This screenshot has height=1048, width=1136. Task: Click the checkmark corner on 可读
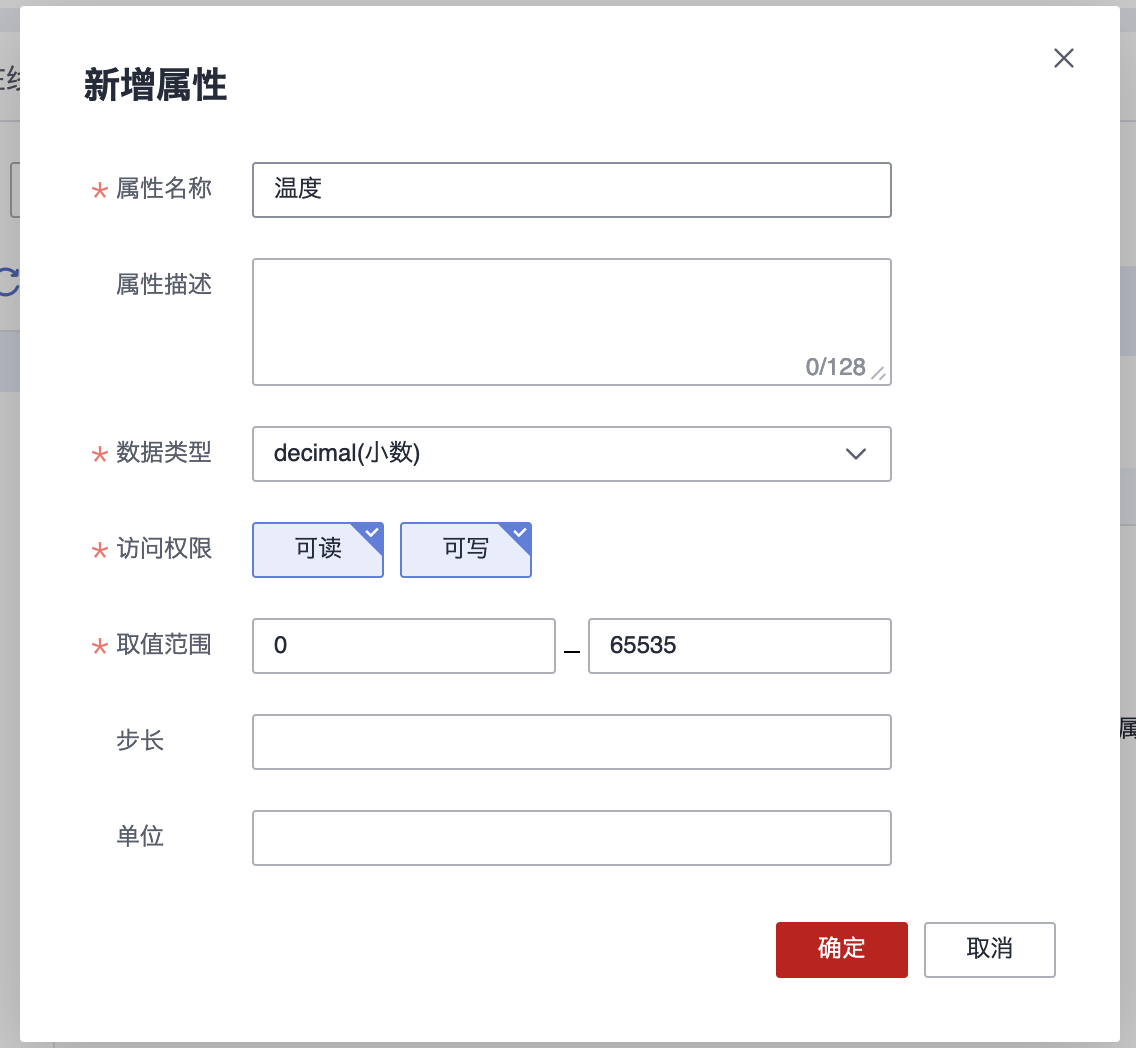[372, 533]
